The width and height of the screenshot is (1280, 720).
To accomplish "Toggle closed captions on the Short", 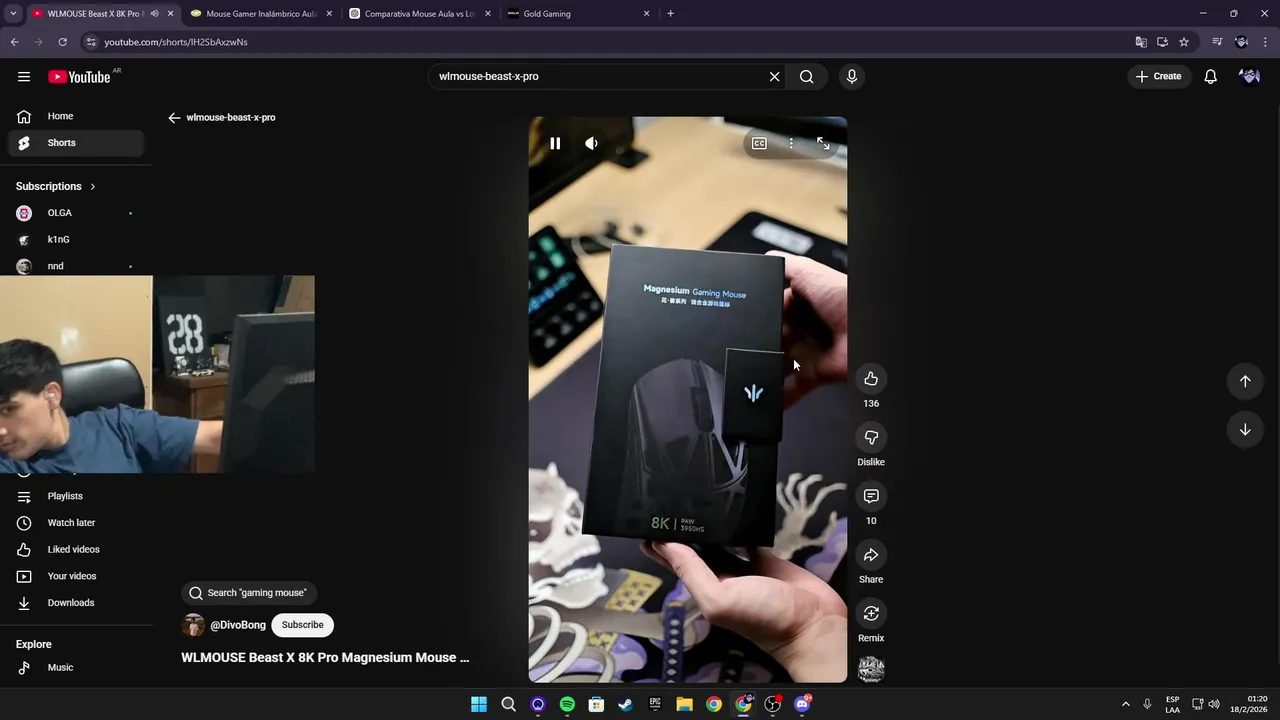I will [759, 144].
